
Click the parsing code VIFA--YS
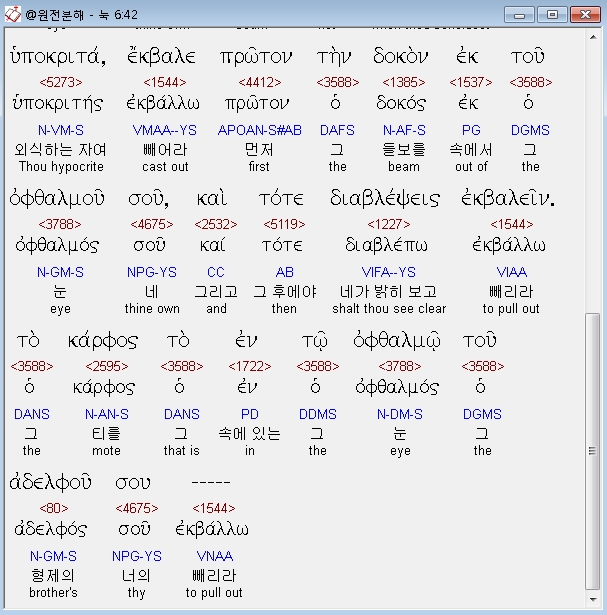click(x=389, y=272)
